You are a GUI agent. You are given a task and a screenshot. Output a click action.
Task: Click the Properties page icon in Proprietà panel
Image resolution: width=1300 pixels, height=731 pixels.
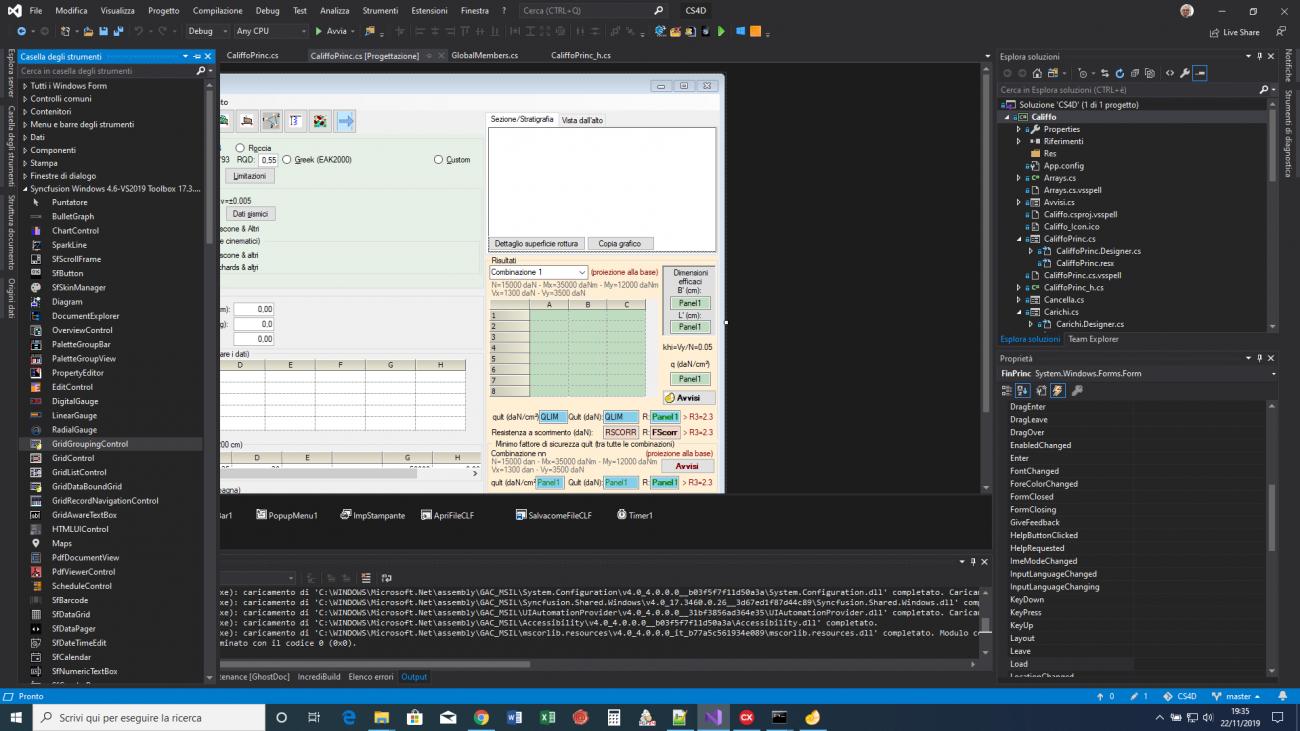[x=1041, y=390]
